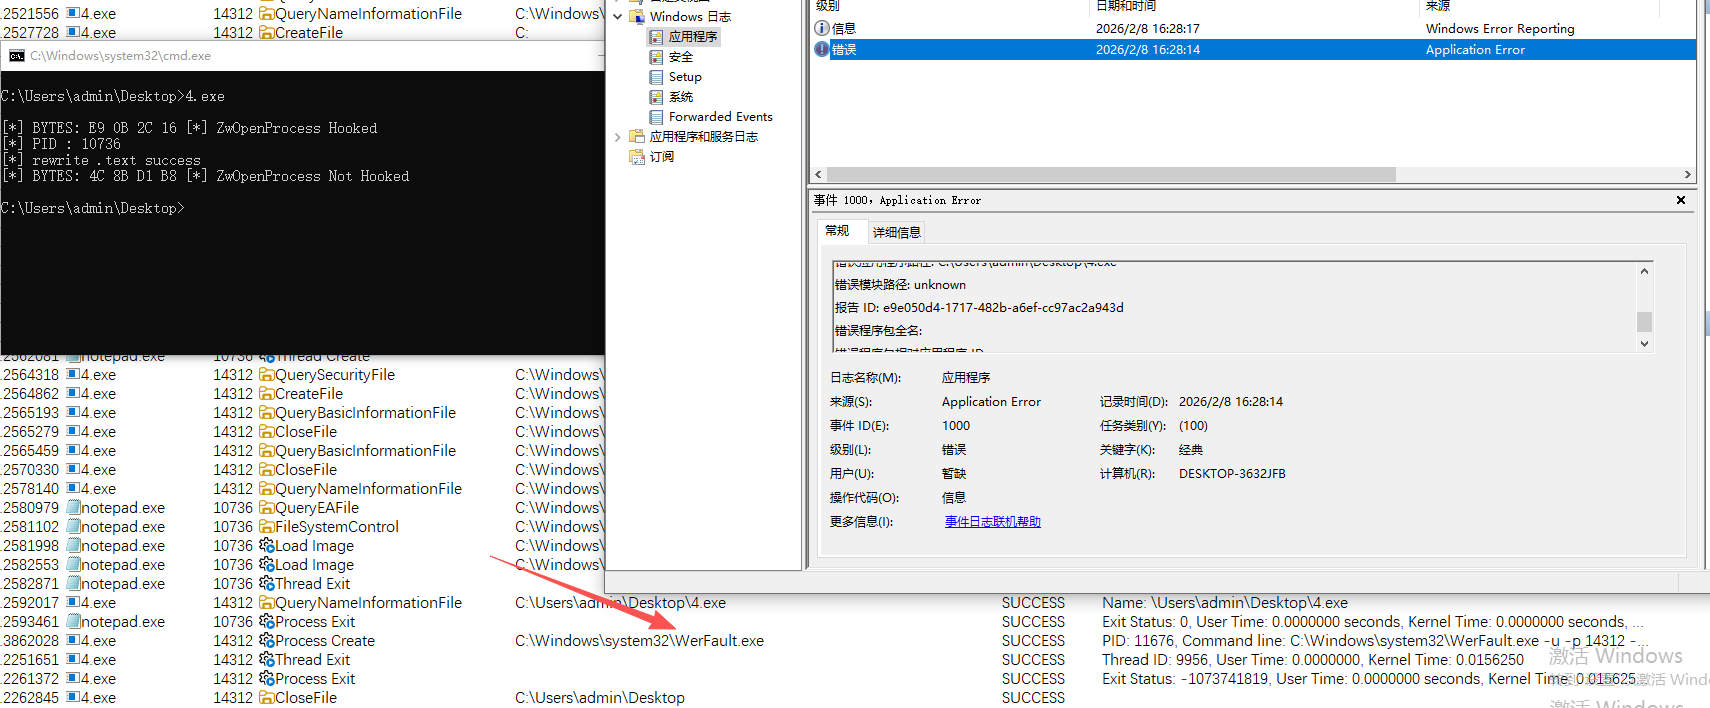Close the event 1000 preview pane
This screenshot has width=1710, height=708.
[1681, 200]
